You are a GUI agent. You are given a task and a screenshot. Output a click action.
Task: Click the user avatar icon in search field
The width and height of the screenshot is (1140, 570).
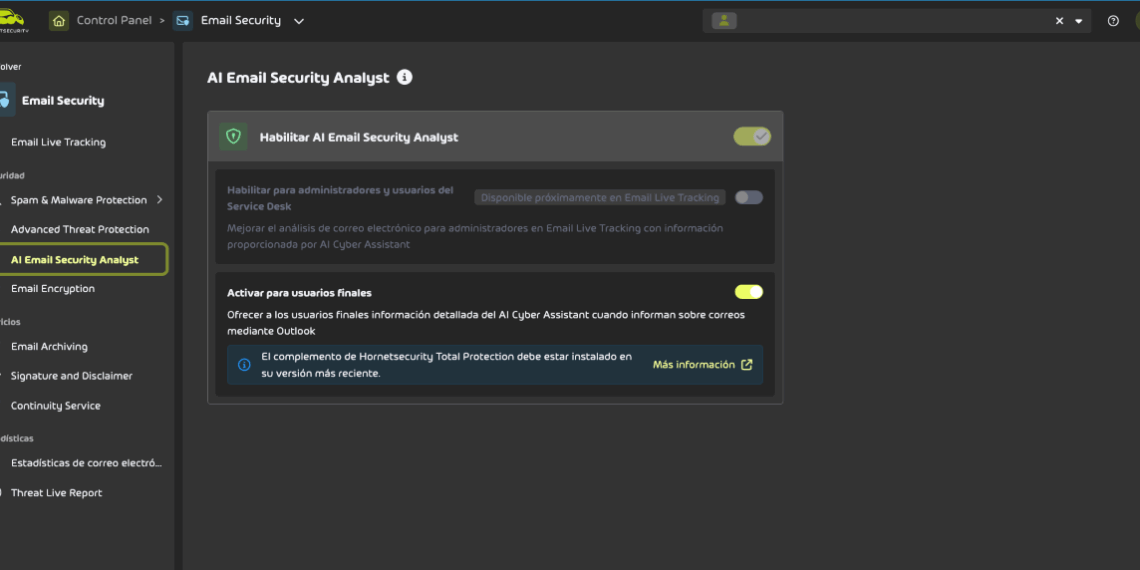pyautogui.click(x=723, y=21)
